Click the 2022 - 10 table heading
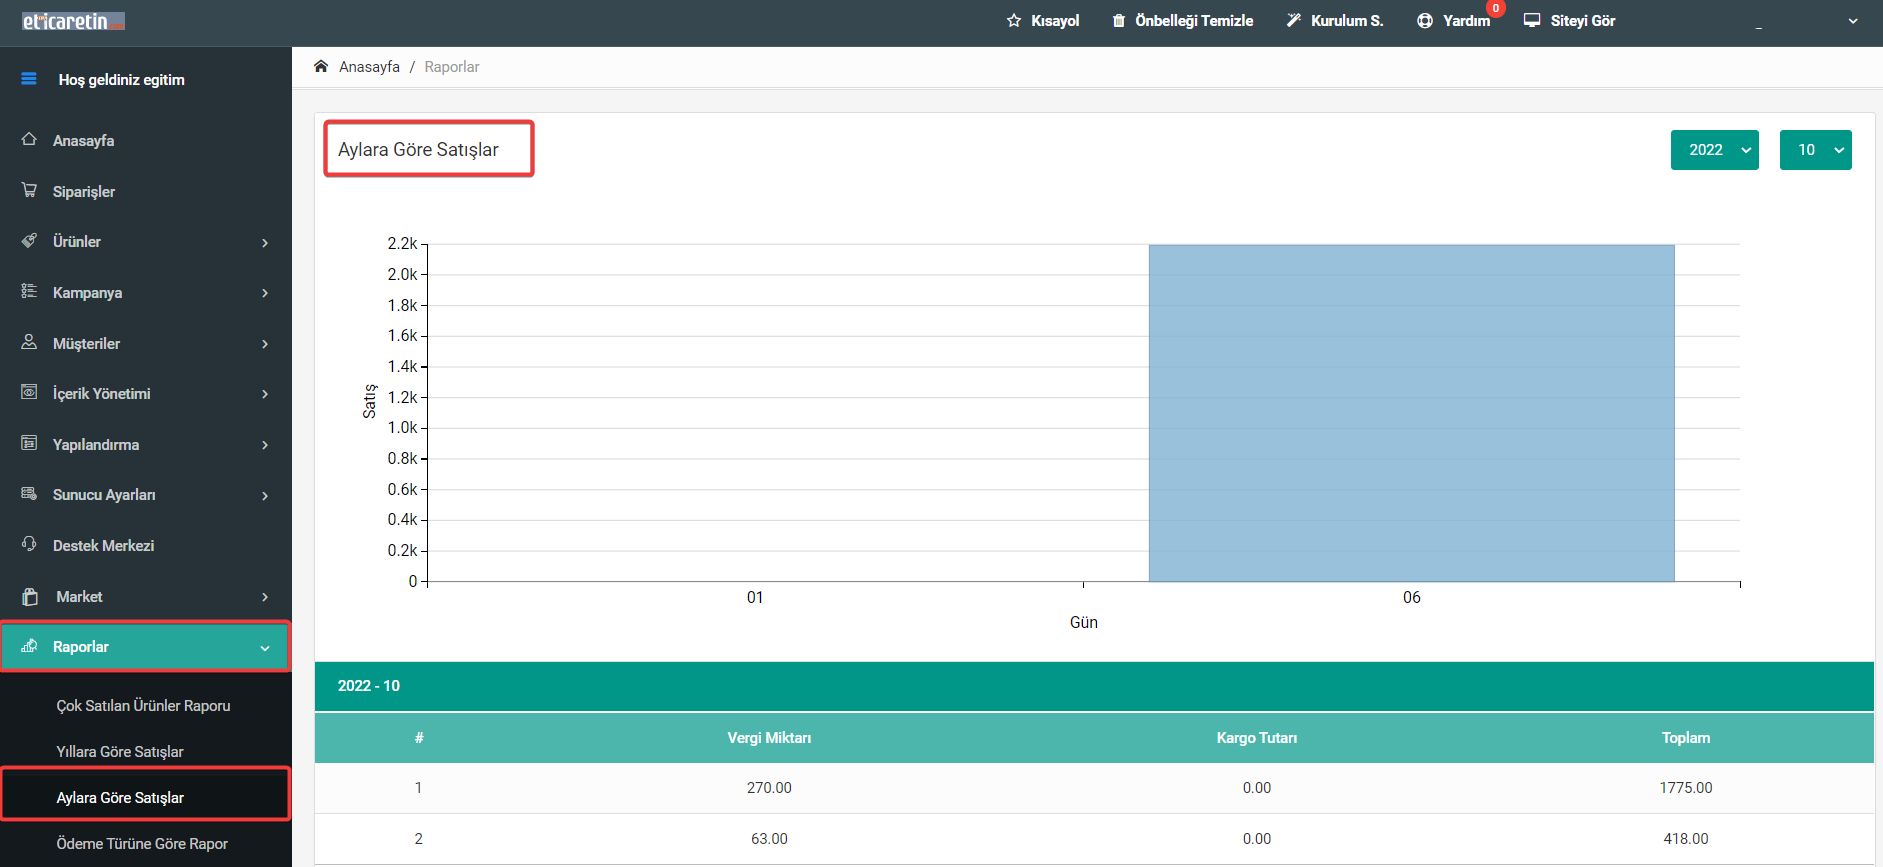Viewport: 1883px width, 867px height. tap(369, 685)
